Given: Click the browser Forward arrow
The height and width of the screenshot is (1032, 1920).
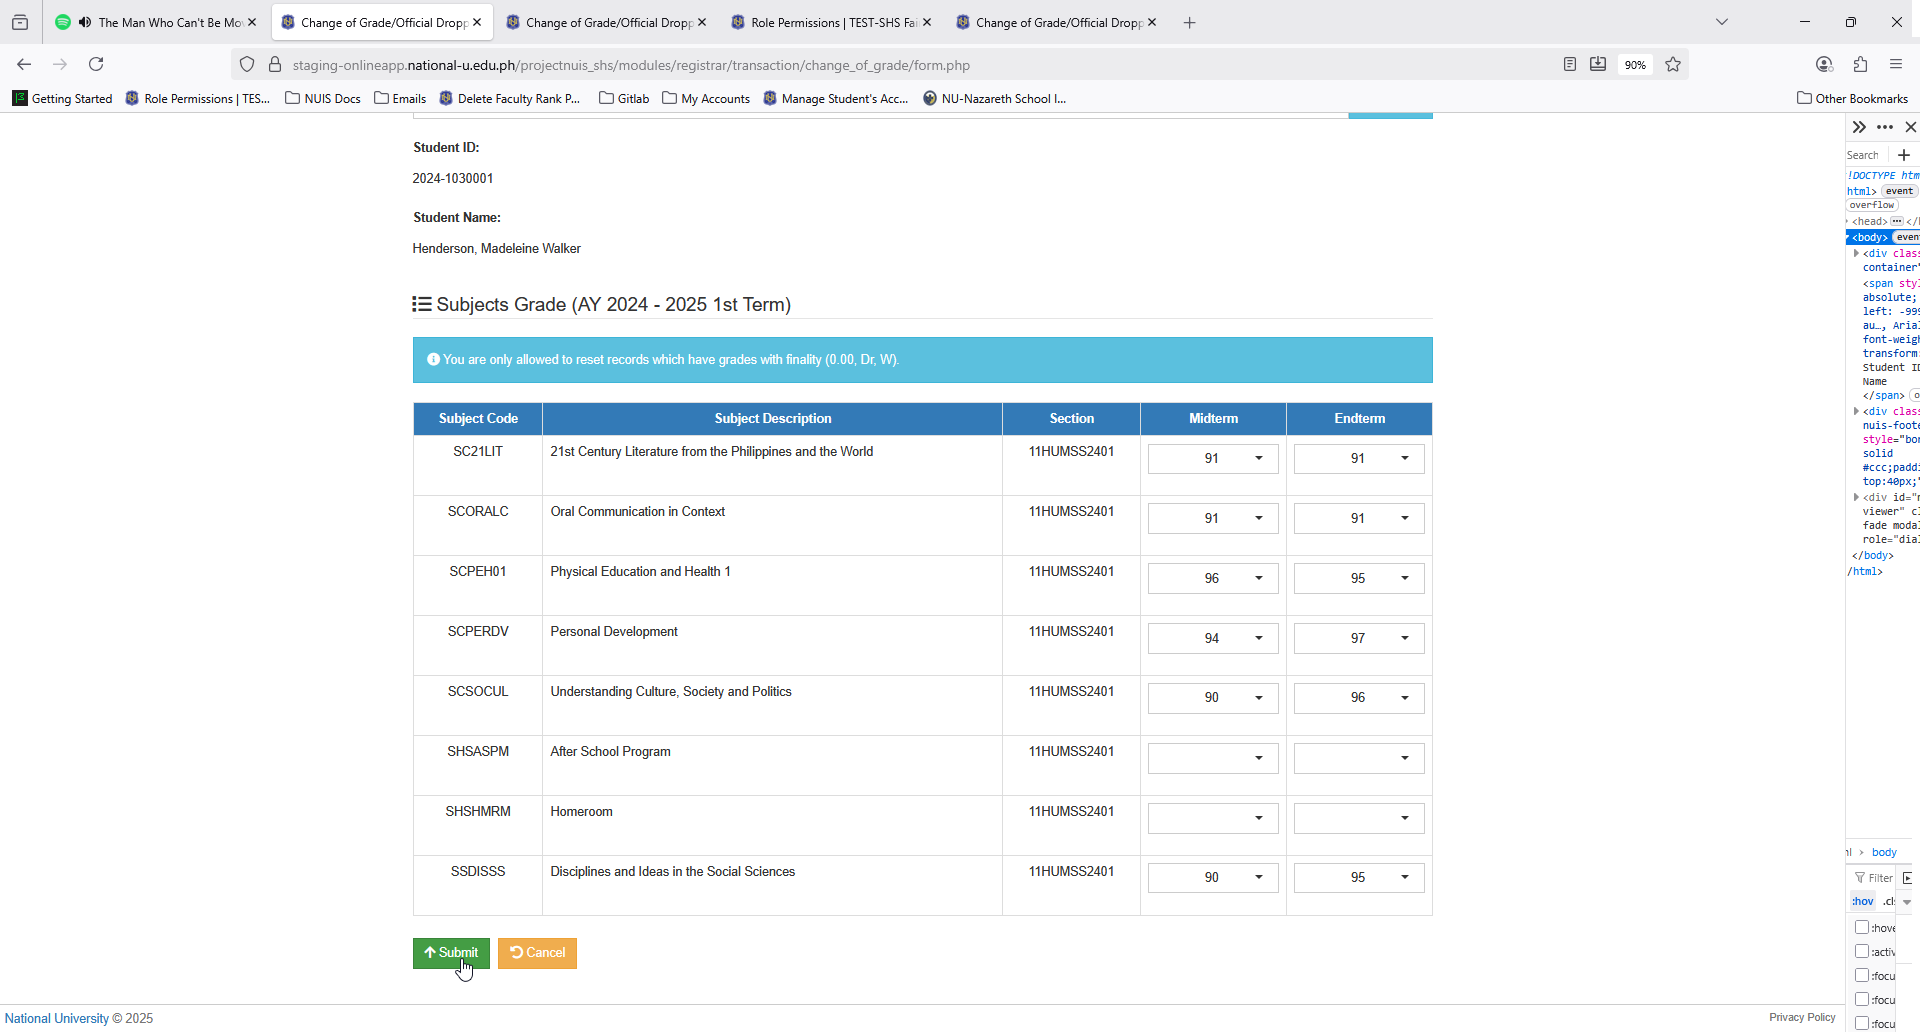Looking at the screenshot, I should (x=60, y=64).
